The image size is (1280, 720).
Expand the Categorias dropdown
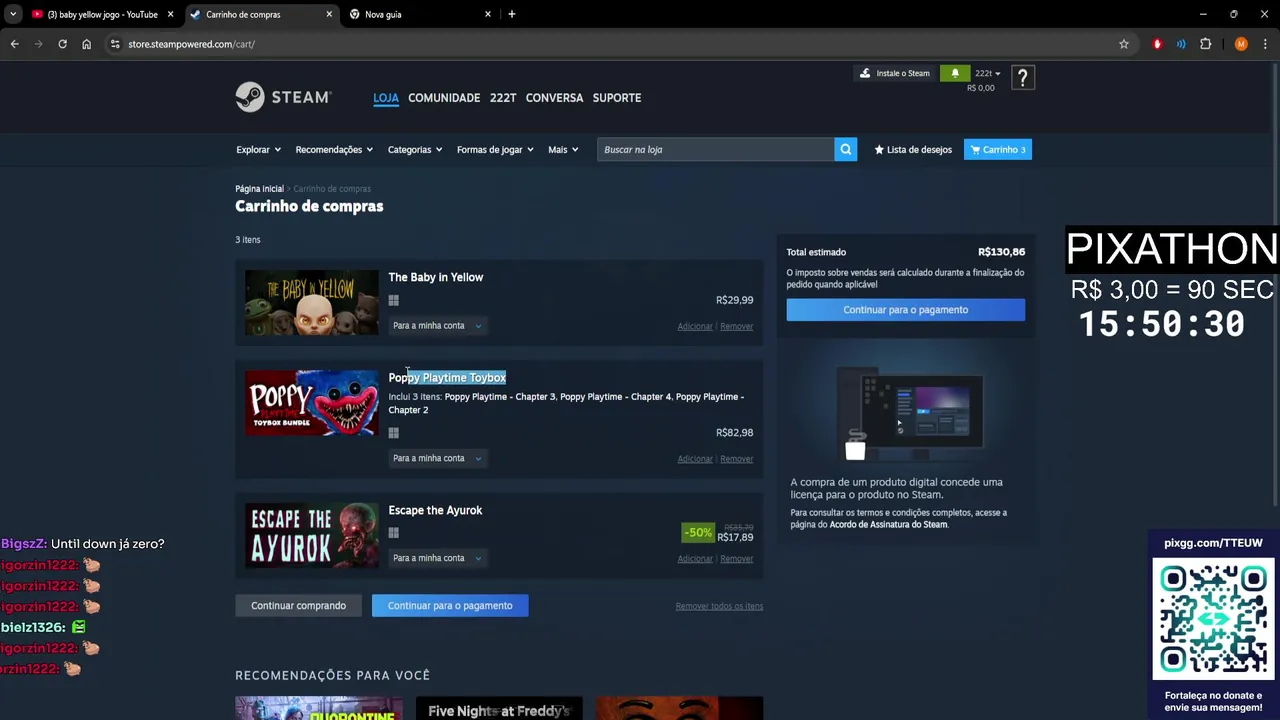415,149
